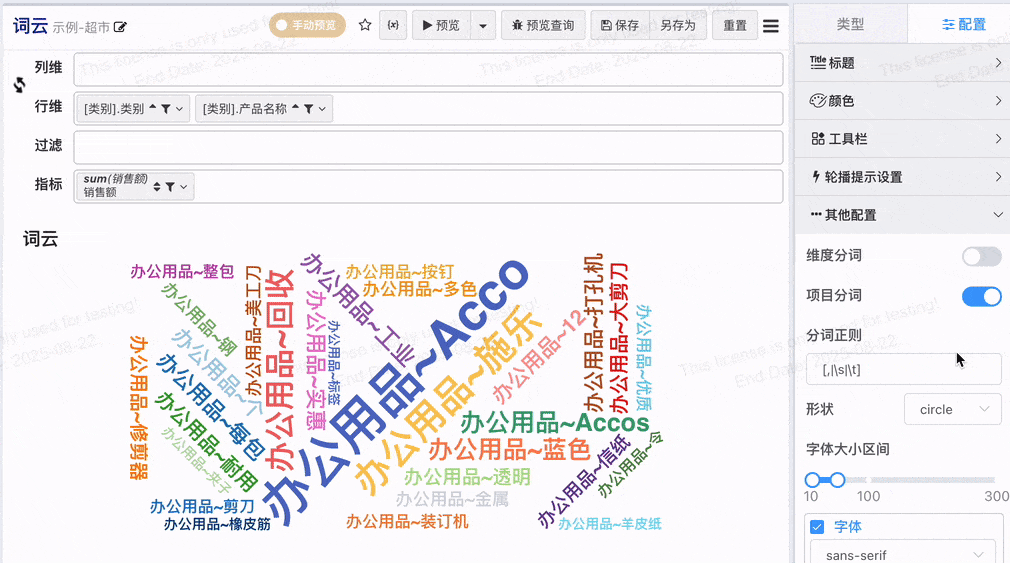Toggle the manual preview switch

click(x=307, y=25)
